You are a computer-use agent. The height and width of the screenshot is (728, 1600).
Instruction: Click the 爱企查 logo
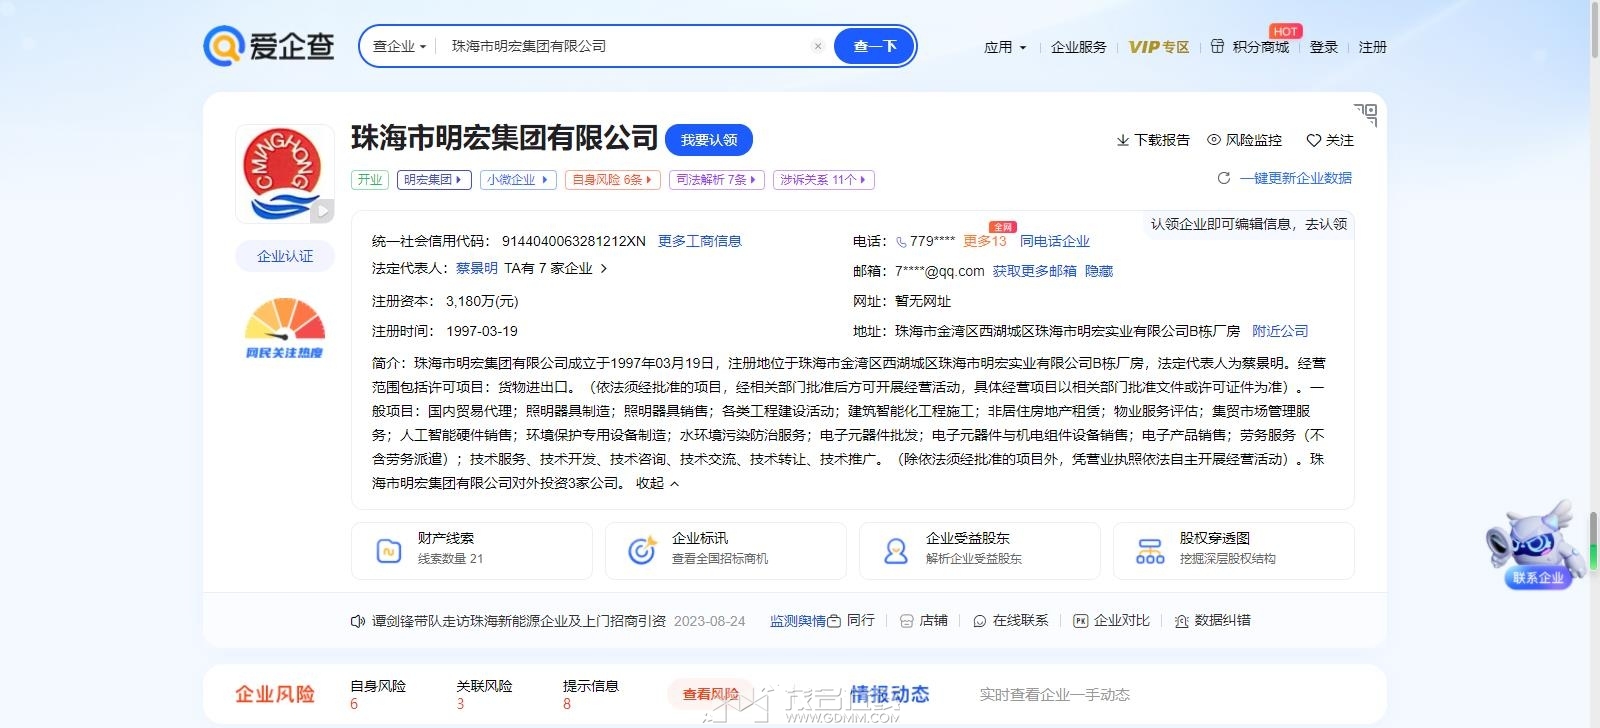268,46
